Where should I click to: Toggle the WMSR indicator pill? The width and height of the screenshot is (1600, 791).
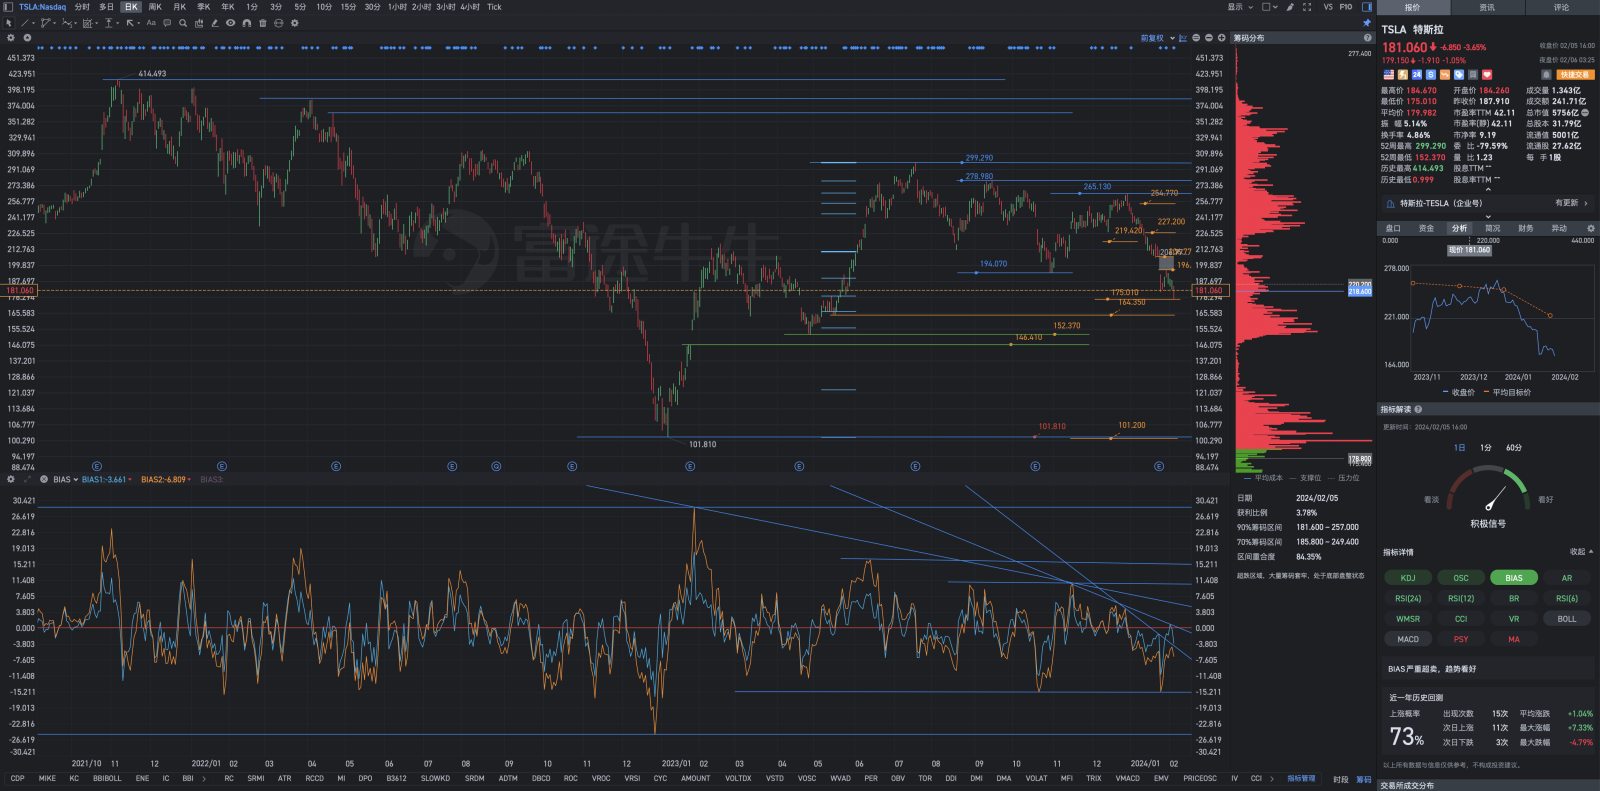(x=1408, y=619)
